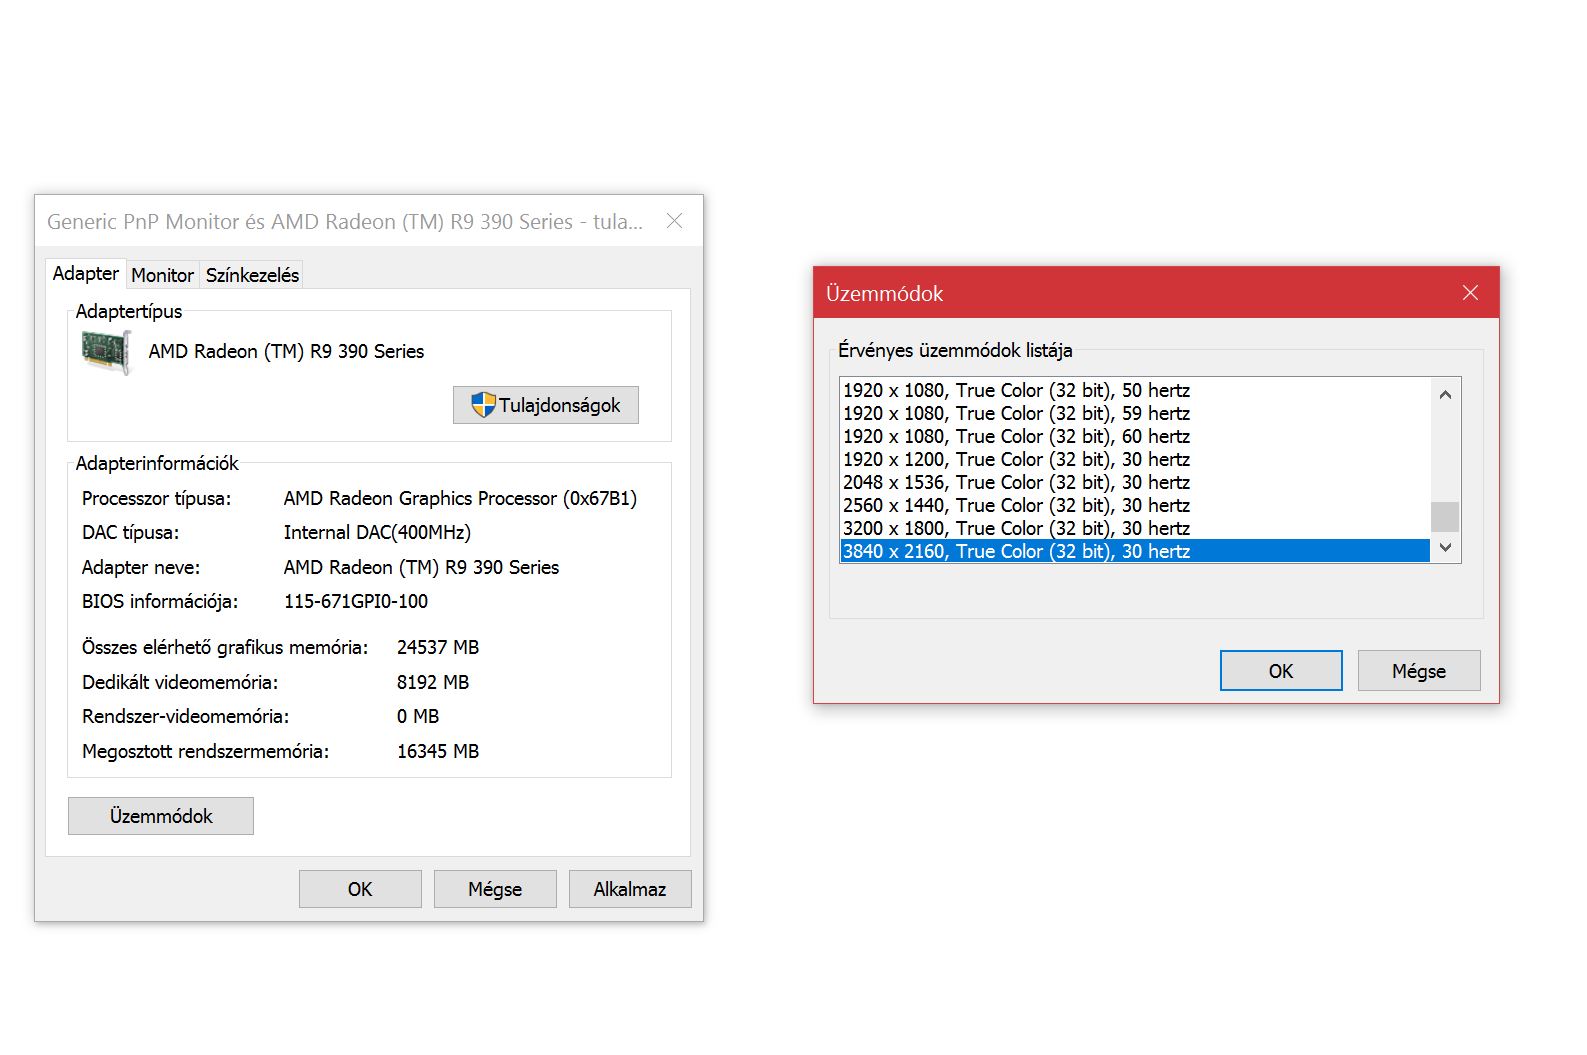Click the Adapter neve label
The width and height of the screenshot is (1587, 1055).
pyautogui.click(x=141, y=567)
